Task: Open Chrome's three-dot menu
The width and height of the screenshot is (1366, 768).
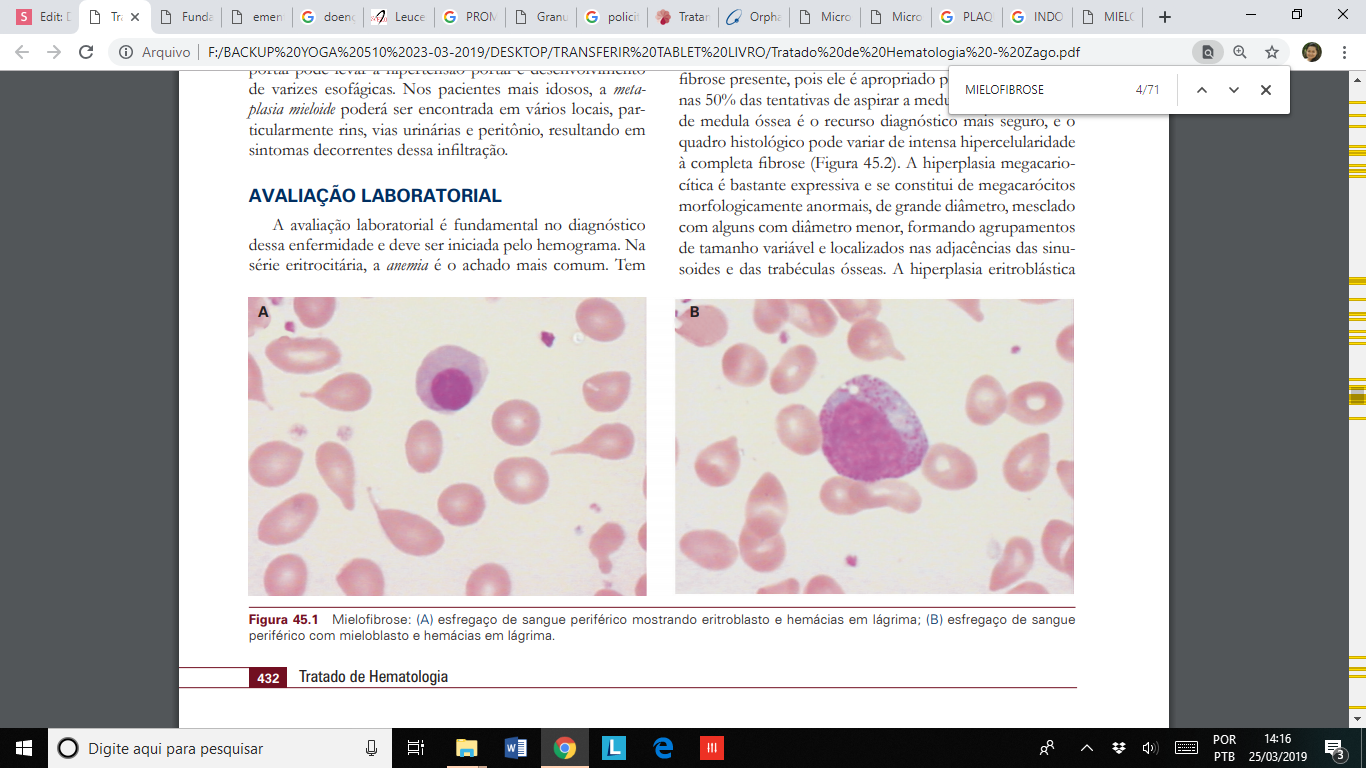Action: 1343,52
